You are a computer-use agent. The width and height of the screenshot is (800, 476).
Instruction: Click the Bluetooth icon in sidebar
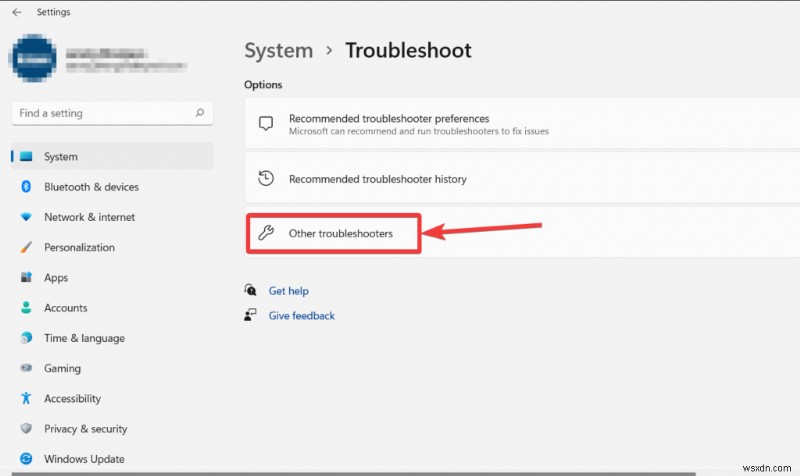pyautogui.click(x=26, y=187)
